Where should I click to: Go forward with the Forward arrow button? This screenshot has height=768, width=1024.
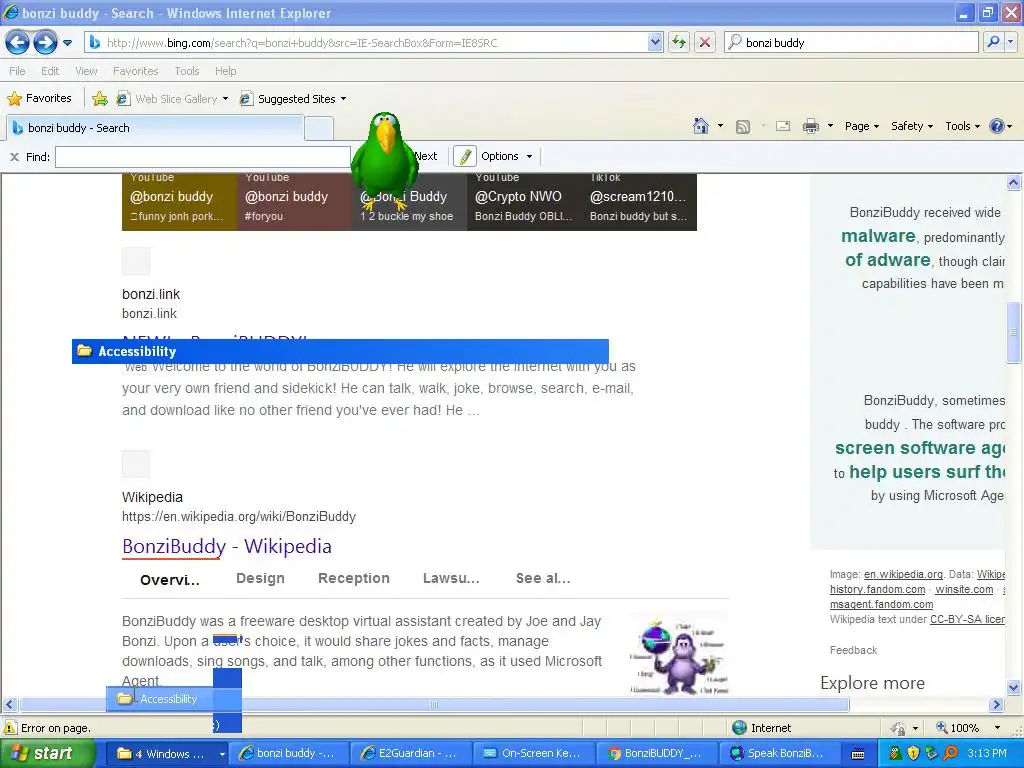click(45, 42)
